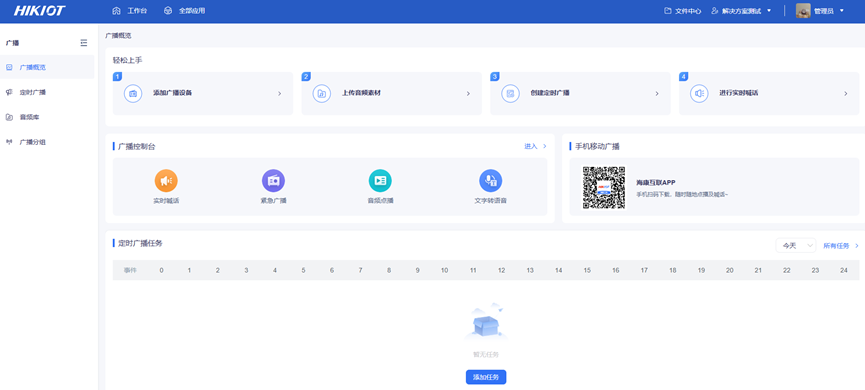Image resolution: width=865 pixels, height=390 pixels.
Task: Click the 添加广播设备 step icon
Action: (x=133, y=93)
